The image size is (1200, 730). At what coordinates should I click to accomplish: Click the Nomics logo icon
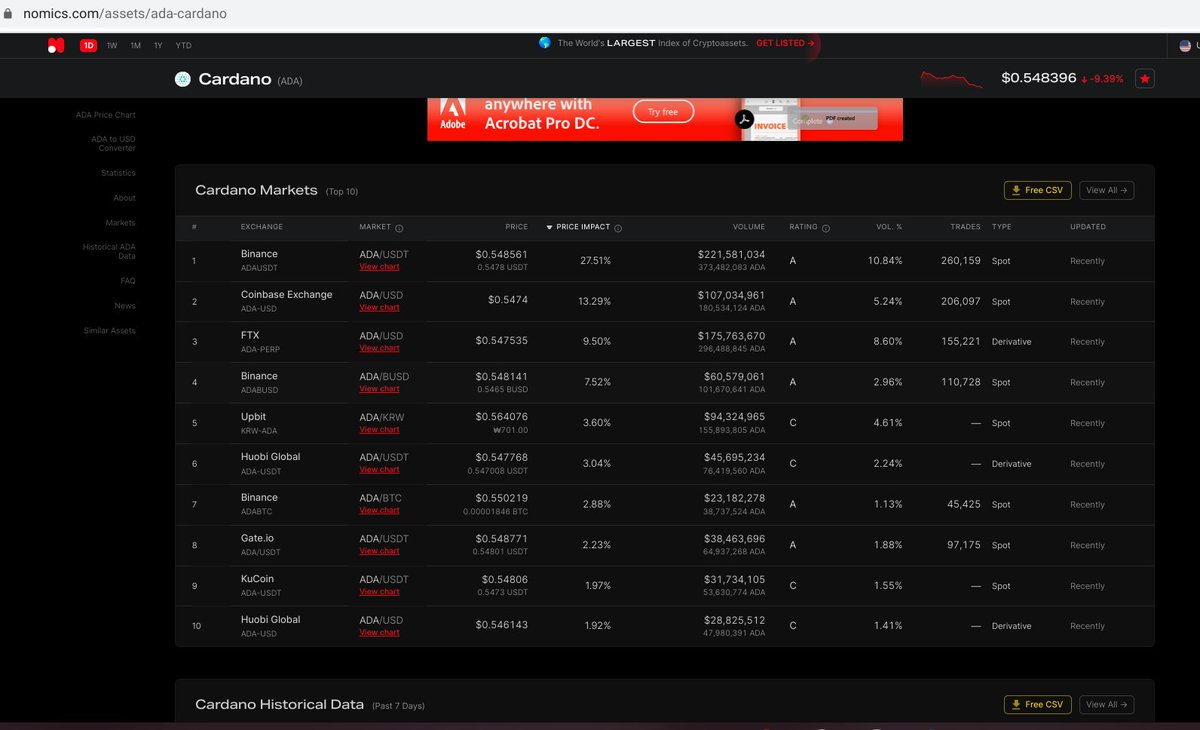point(56,45)
